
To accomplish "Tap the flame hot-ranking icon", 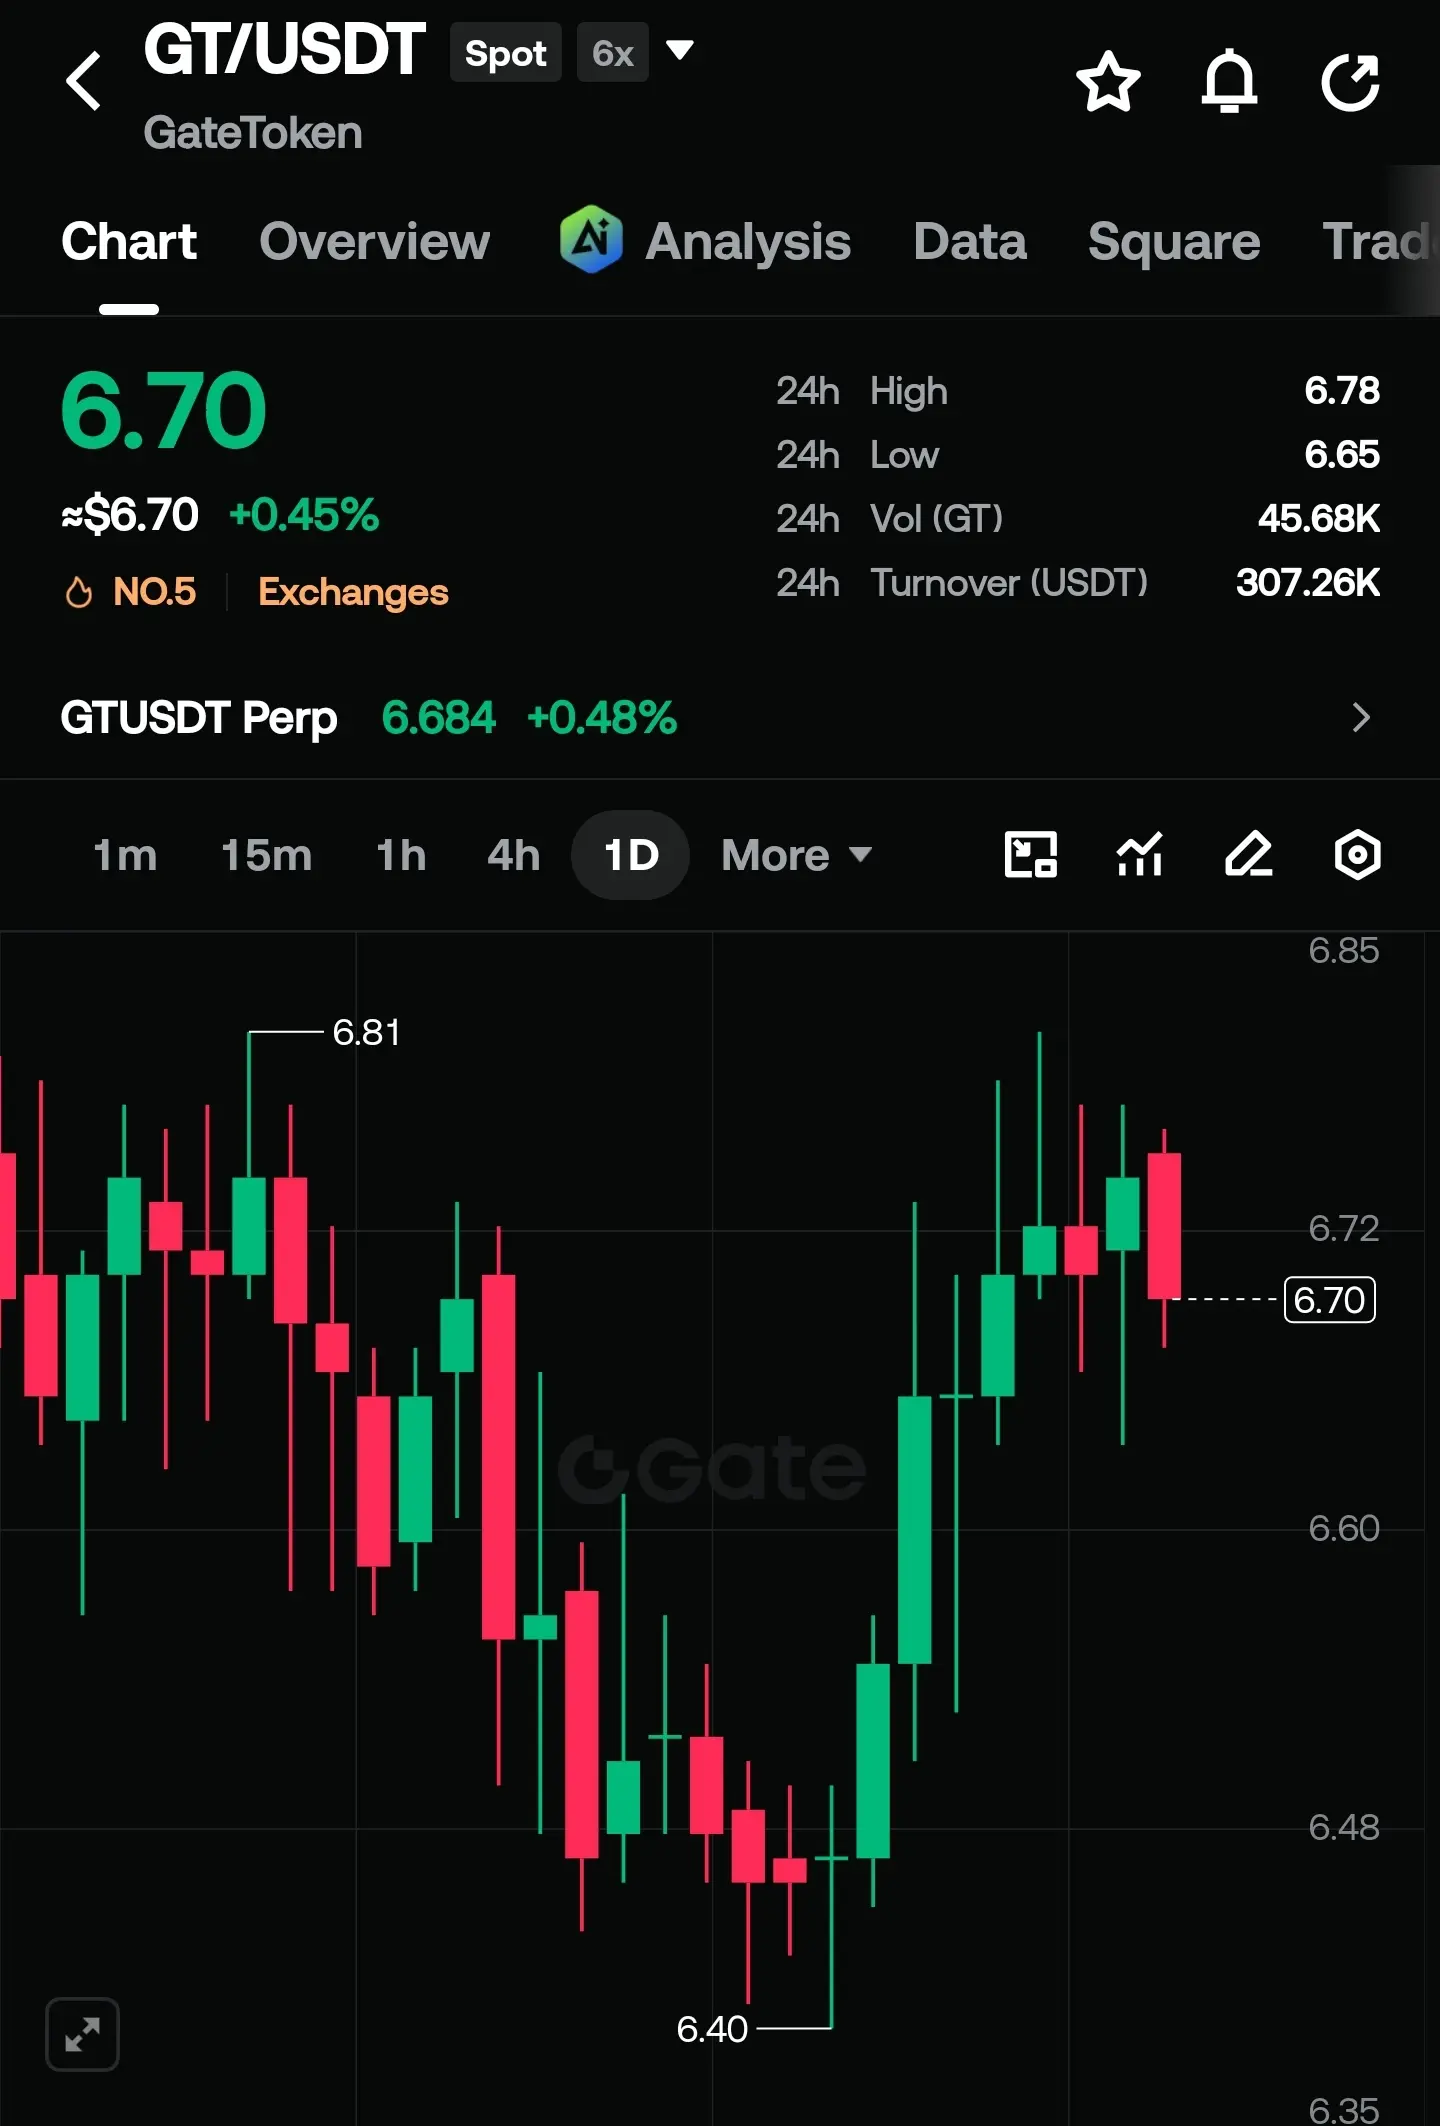I will click(x=79, y=592).
